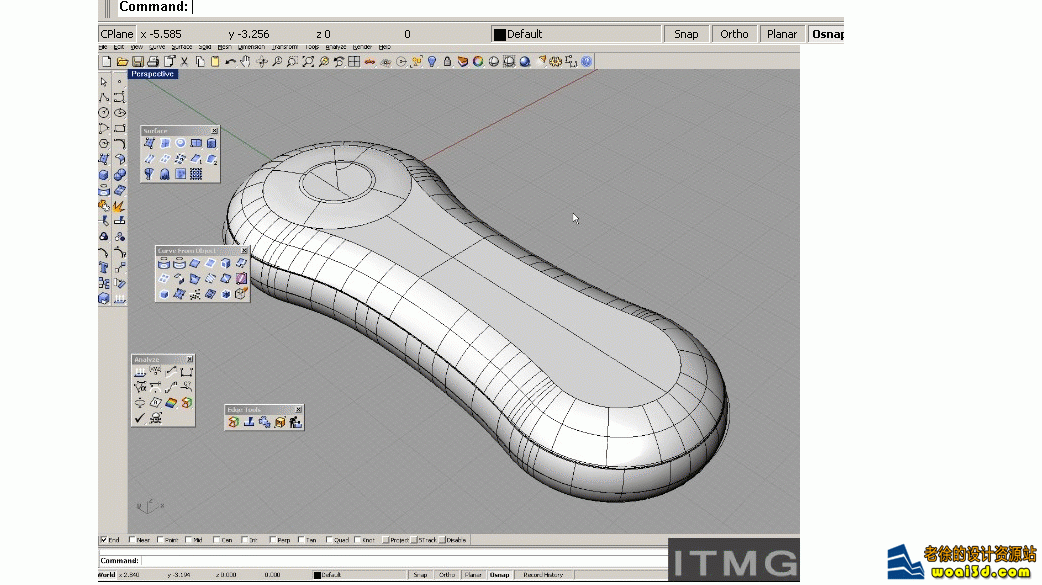Enable the Near osnap checkbox

(x=132, y=540)
